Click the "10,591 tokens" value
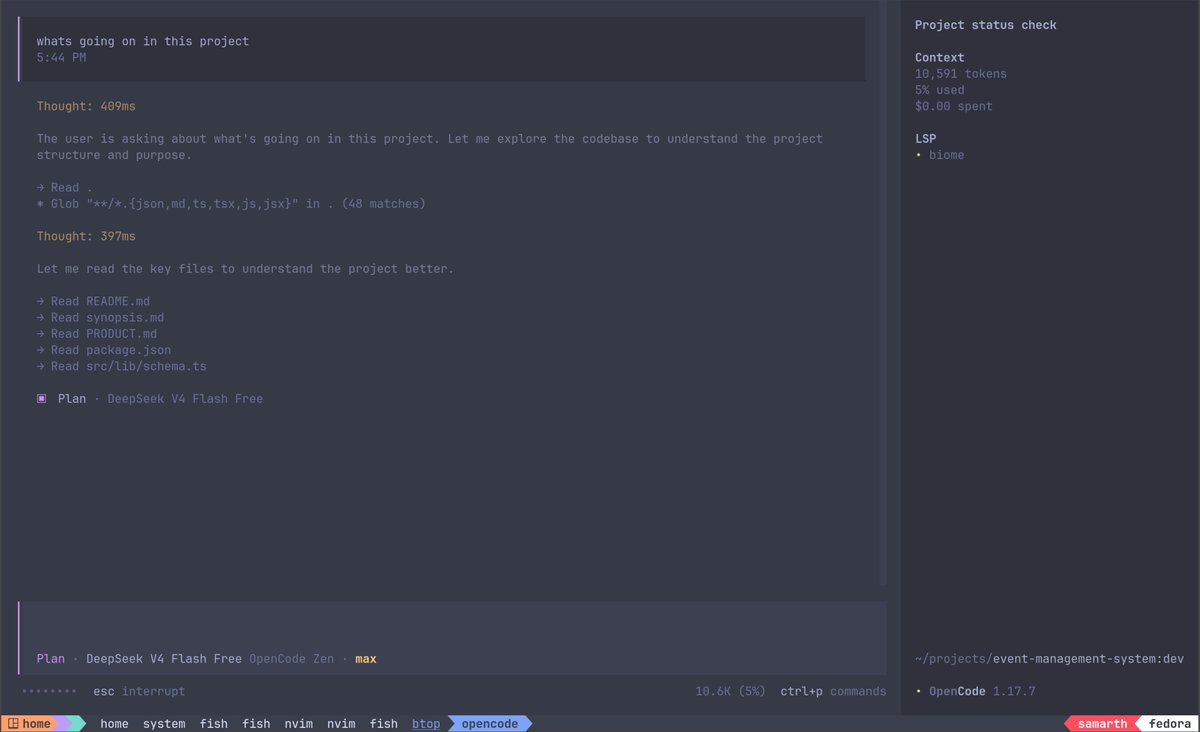Screen dimensions: 1200x732 (961, 74)
